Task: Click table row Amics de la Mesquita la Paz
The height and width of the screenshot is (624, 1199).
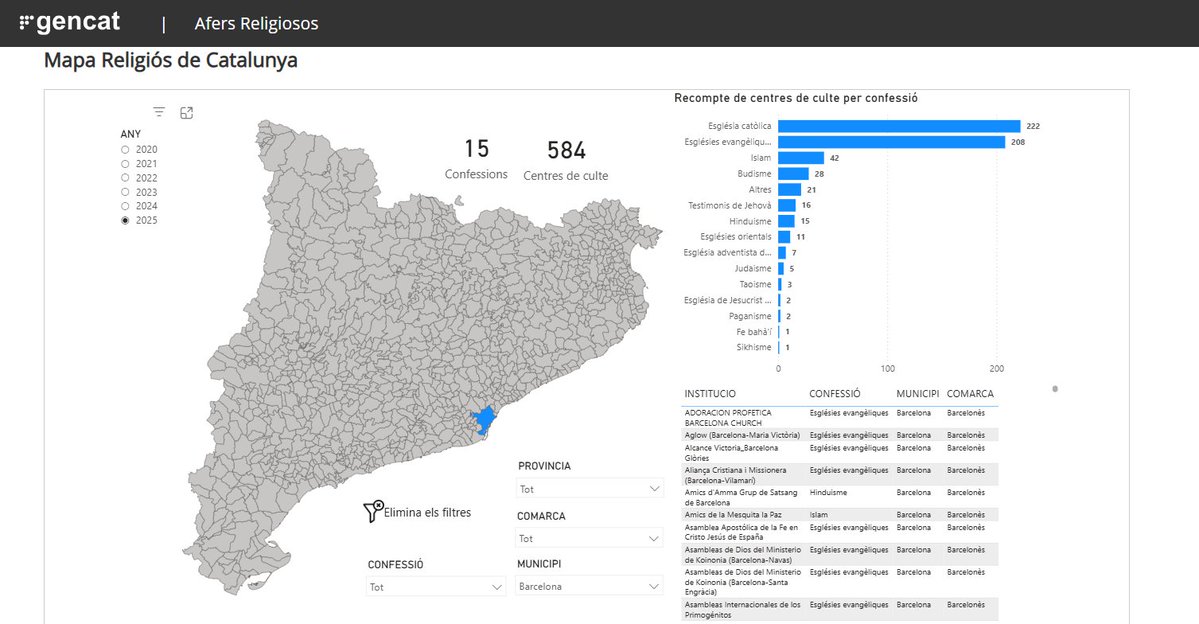Action: pos(840,515)
